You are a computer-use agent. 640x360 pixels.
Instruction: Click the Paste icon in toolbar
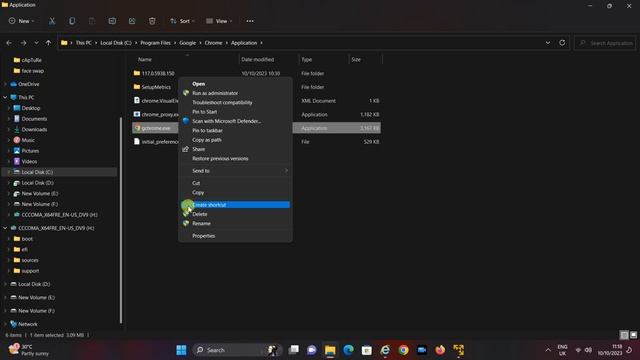pyautogui.click(x=92, y=21)
